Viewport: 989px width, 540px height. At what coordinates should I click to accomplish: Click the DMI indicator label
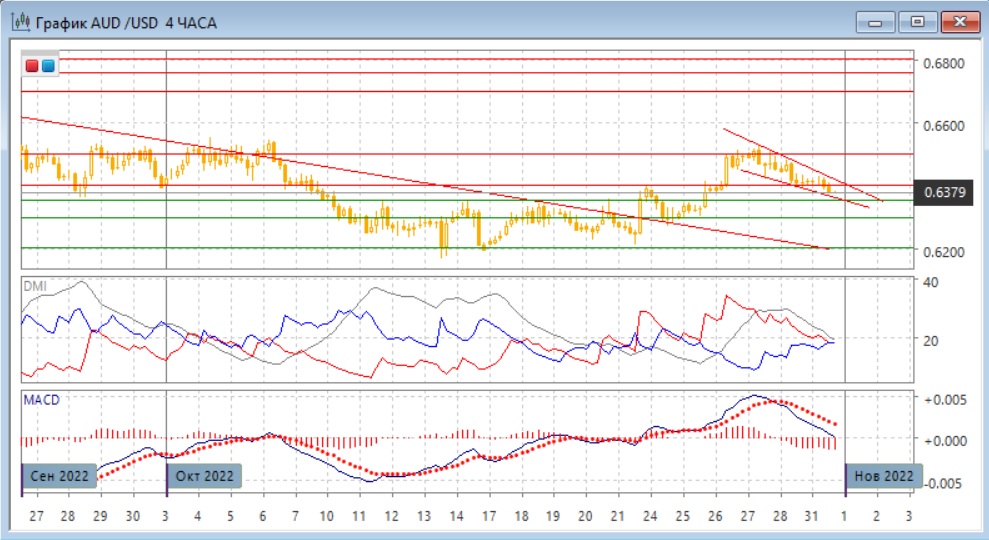[x=35, y=285]
